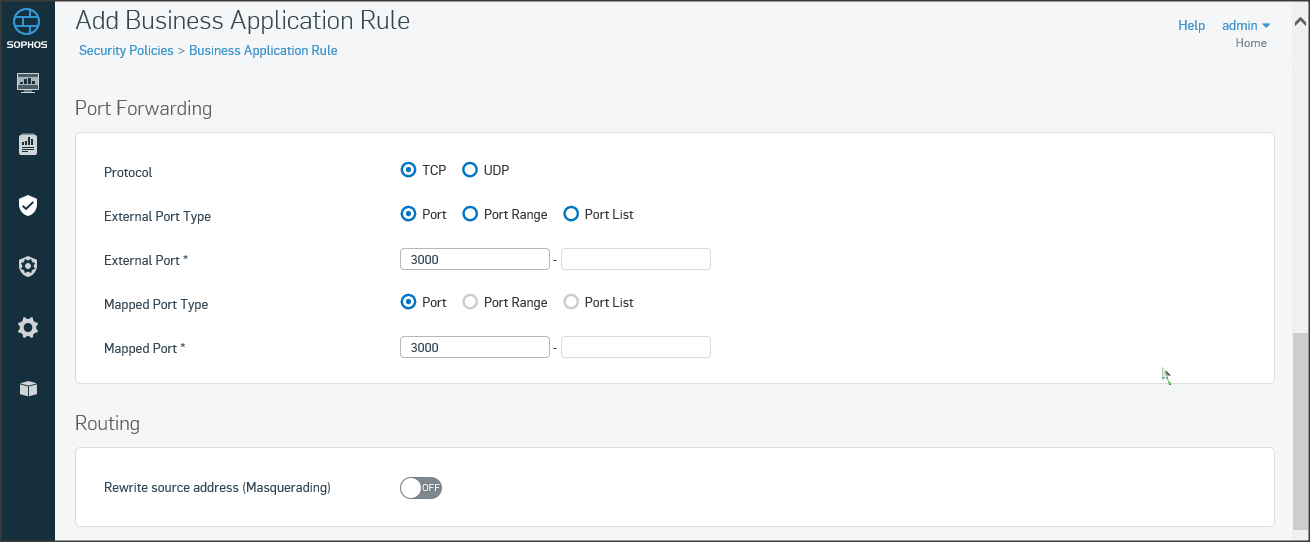Screen dimensions: 1310x542
Task: Click the scroll up arrow on scrollbar
Action: click(x=1300, y=20)
